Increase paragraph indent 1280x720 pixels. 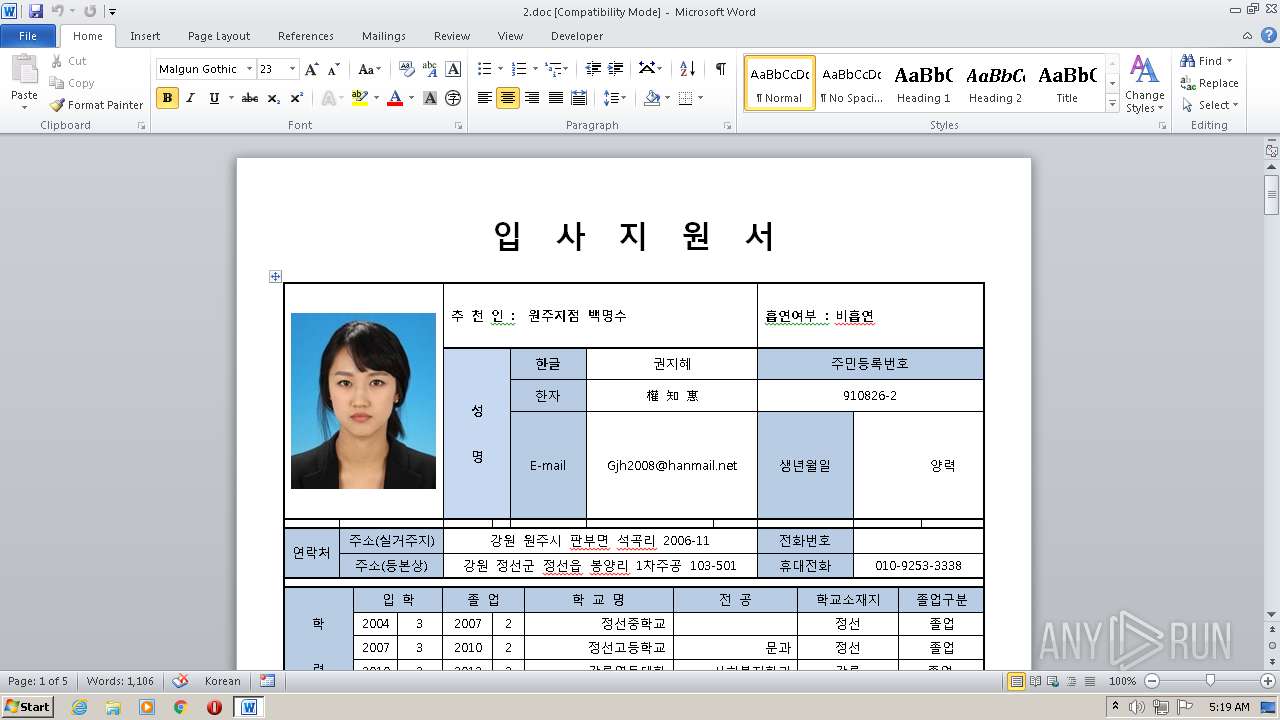(x=617, y=69)
